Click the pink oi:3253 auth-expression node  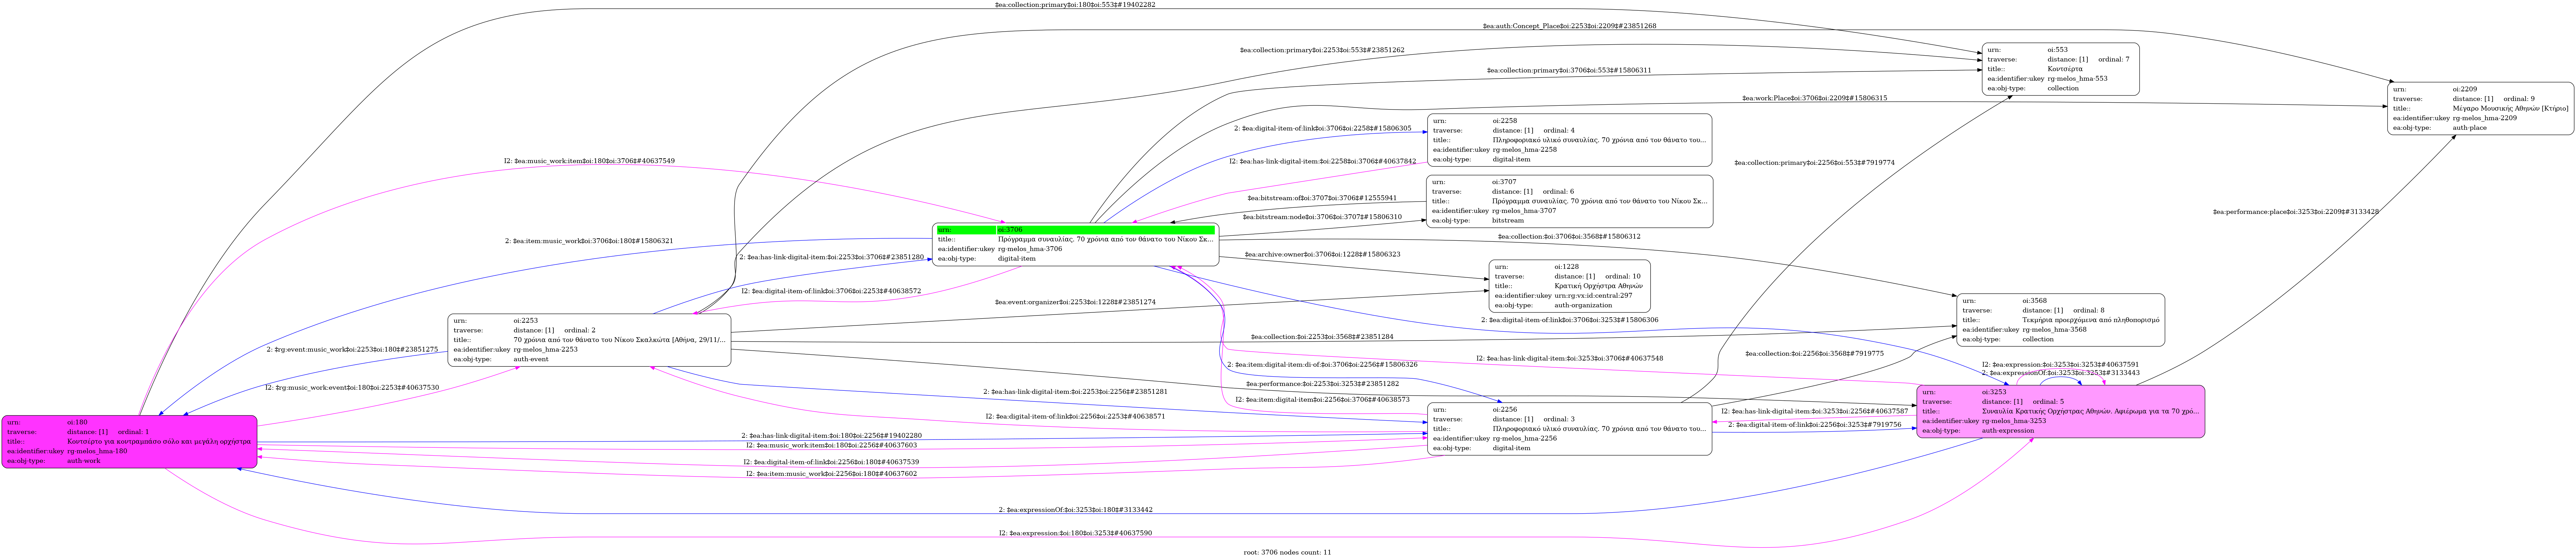click(x=2060, y=411)
